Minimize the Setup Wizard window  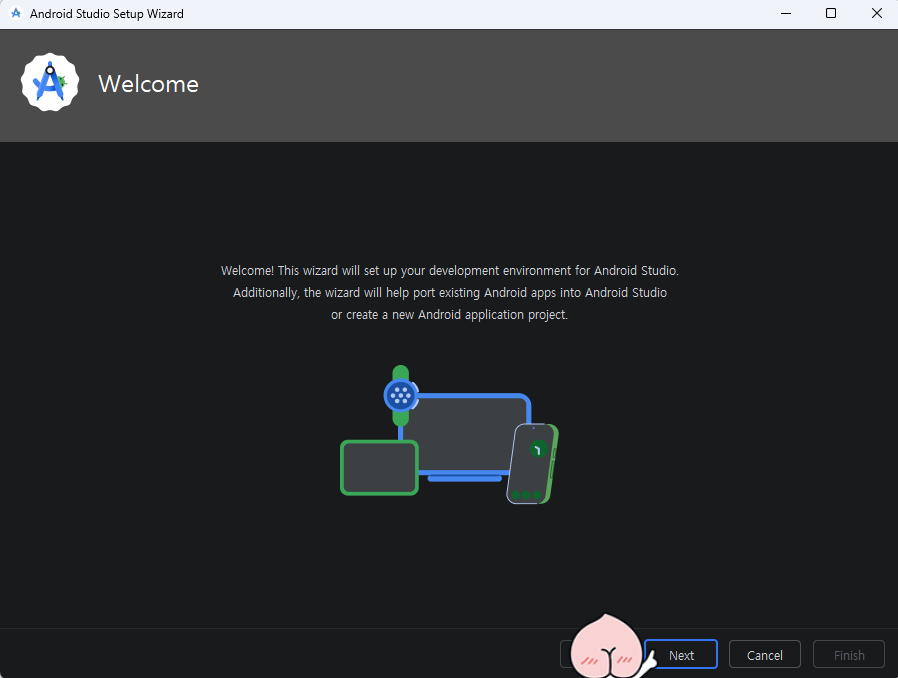click(786, 13)
